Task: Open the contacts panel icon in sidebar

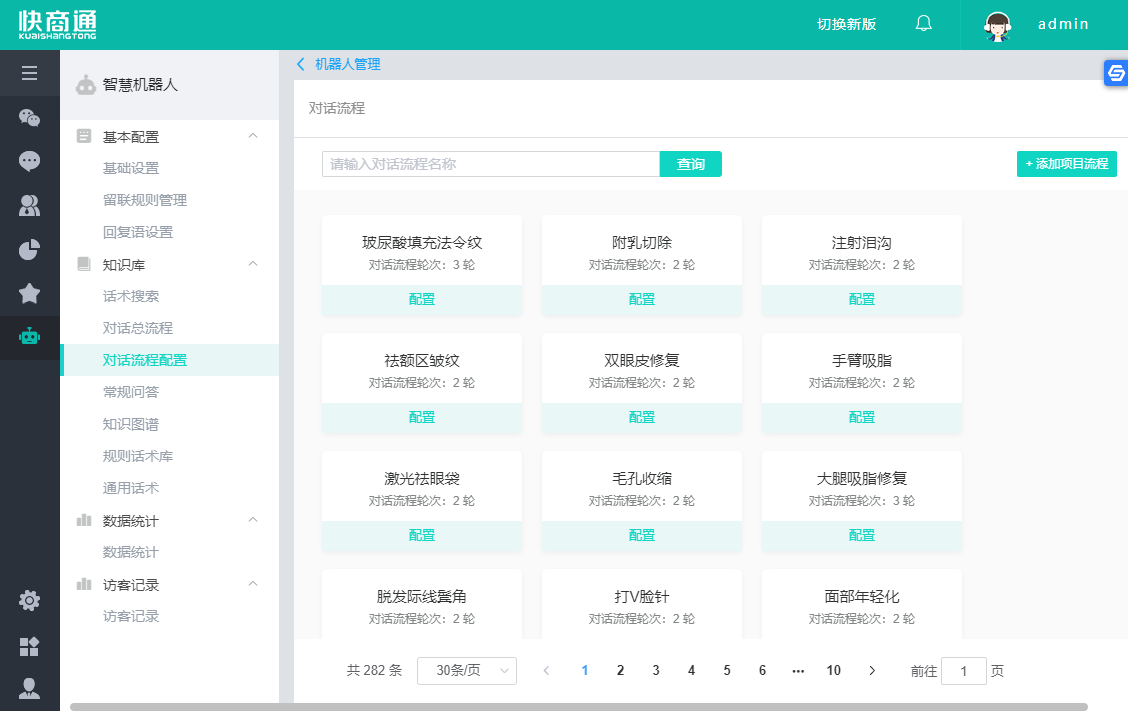Action: [30, 205]
